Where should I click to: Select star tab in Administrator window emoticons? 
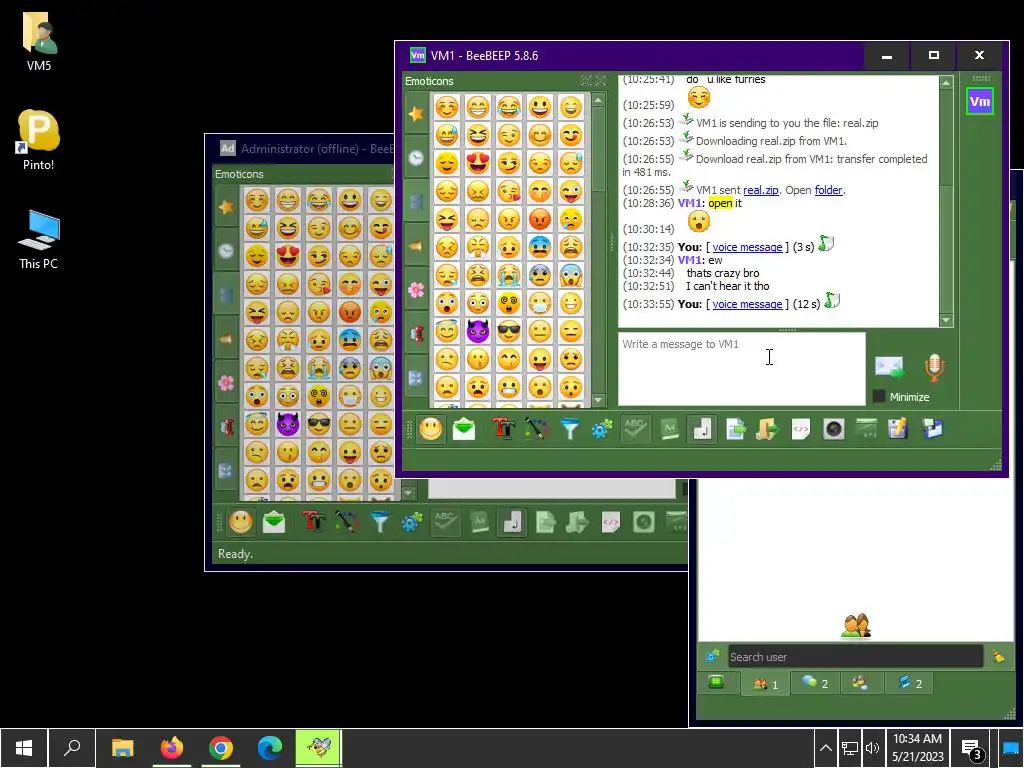tap(226, 207)
